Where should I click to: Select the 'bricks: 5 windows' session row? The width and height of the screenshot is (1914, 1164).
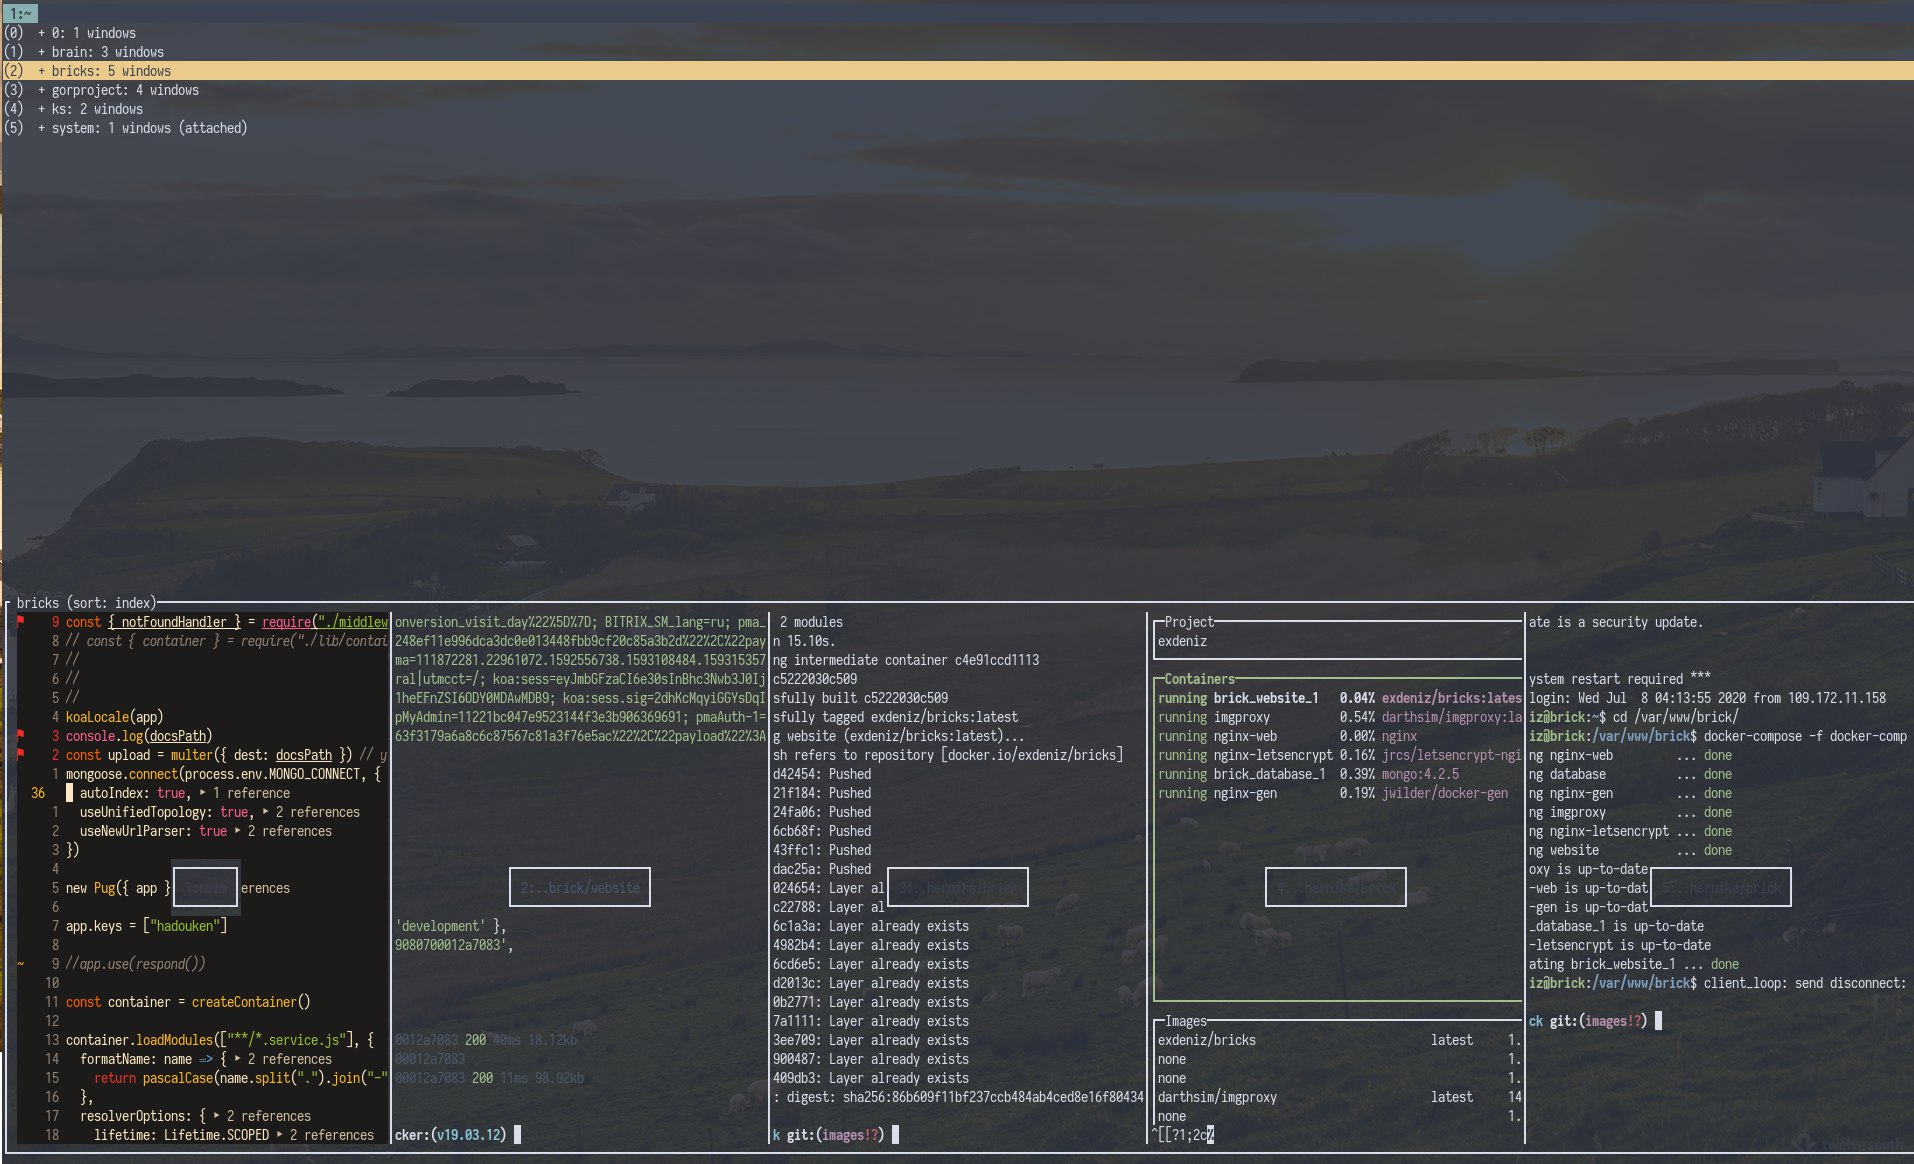tap(957, 71)
